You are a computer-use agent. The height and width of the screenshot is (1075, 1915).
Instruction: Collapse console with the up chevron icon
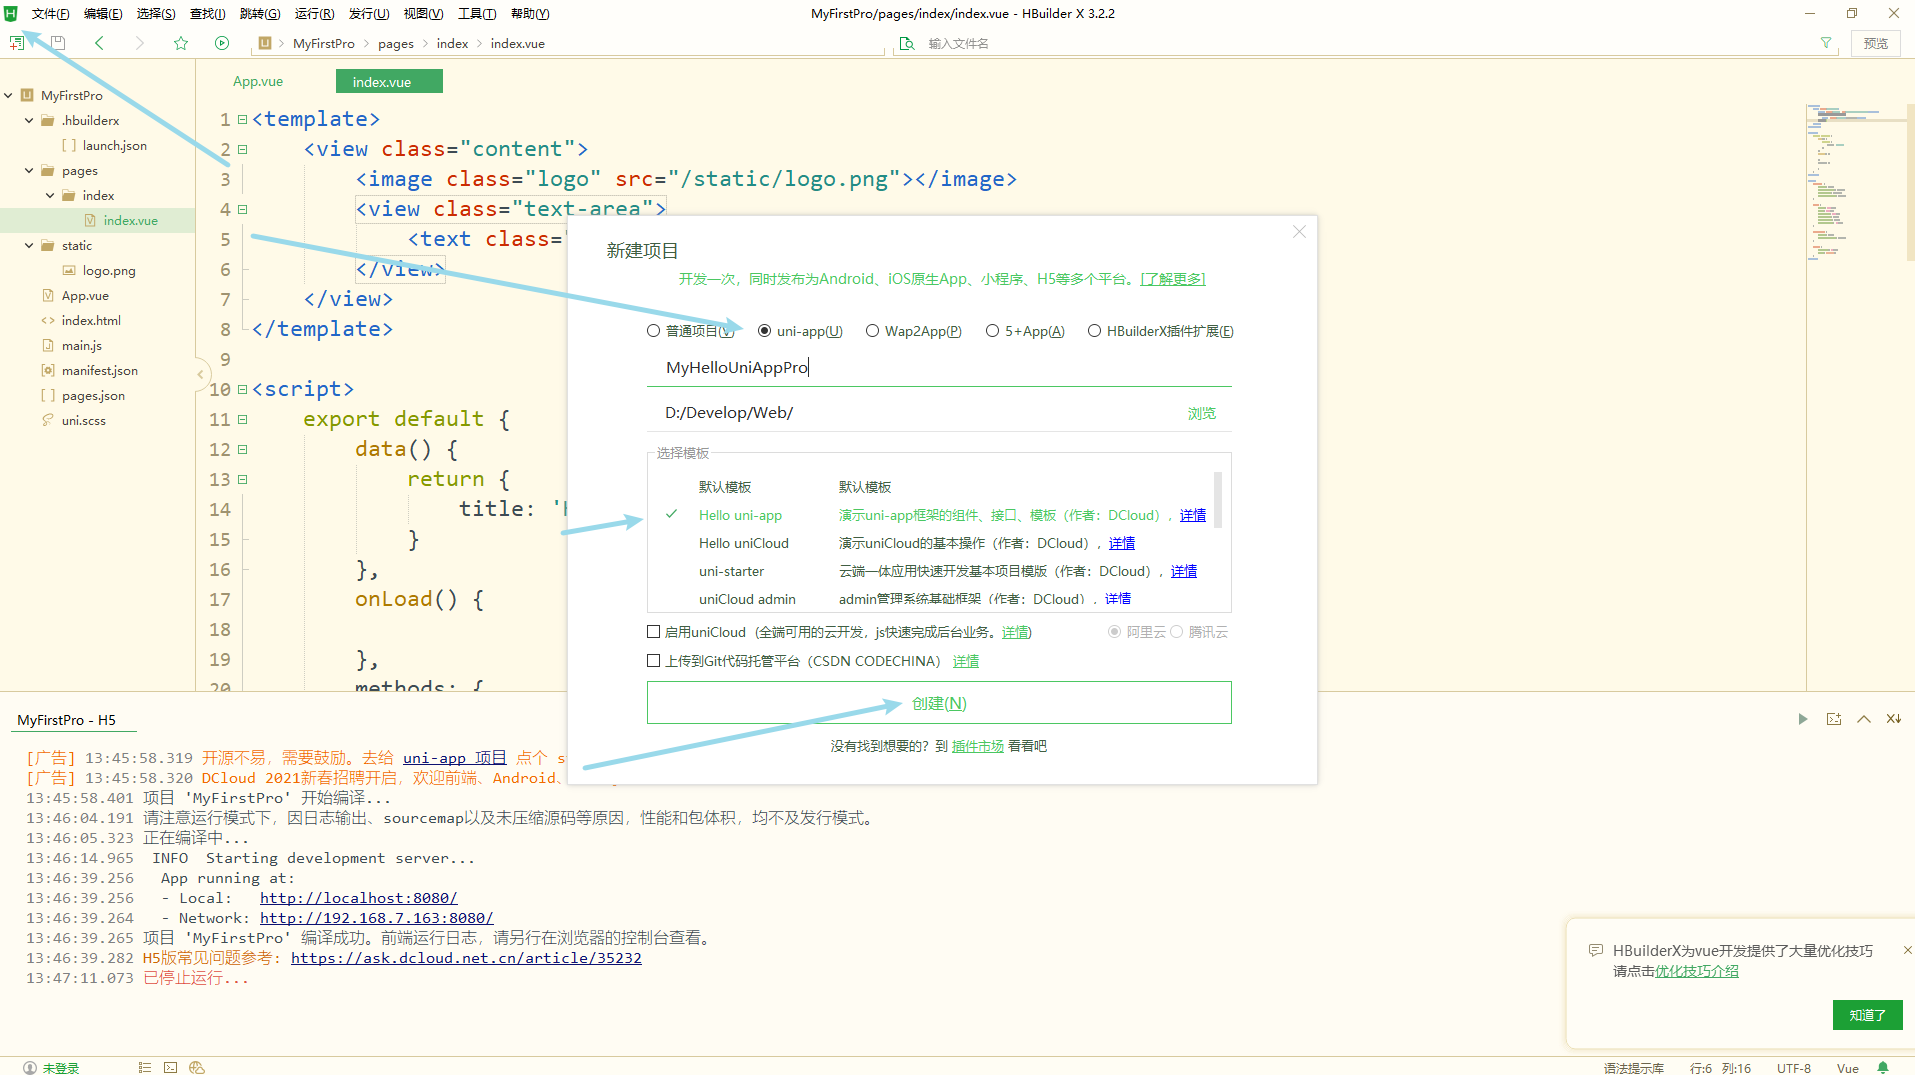(1864, 719)
